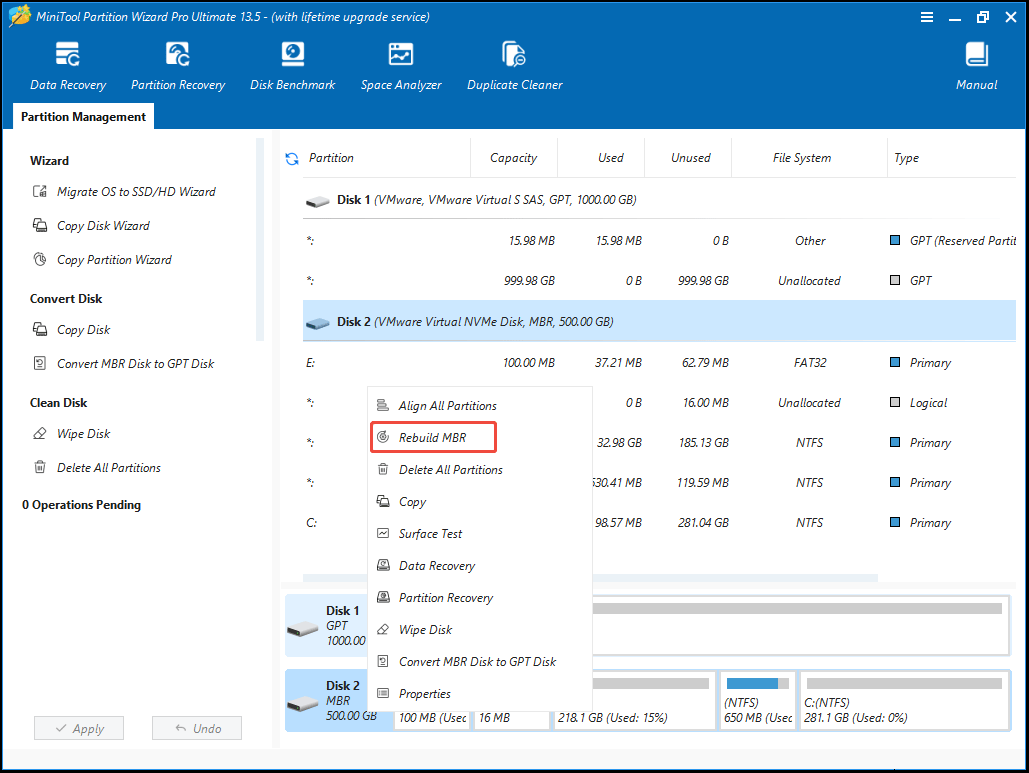Viewport: 1029px width, 773px height.
Task: Open Duplicate Cleaner
Action: (514, 65)
